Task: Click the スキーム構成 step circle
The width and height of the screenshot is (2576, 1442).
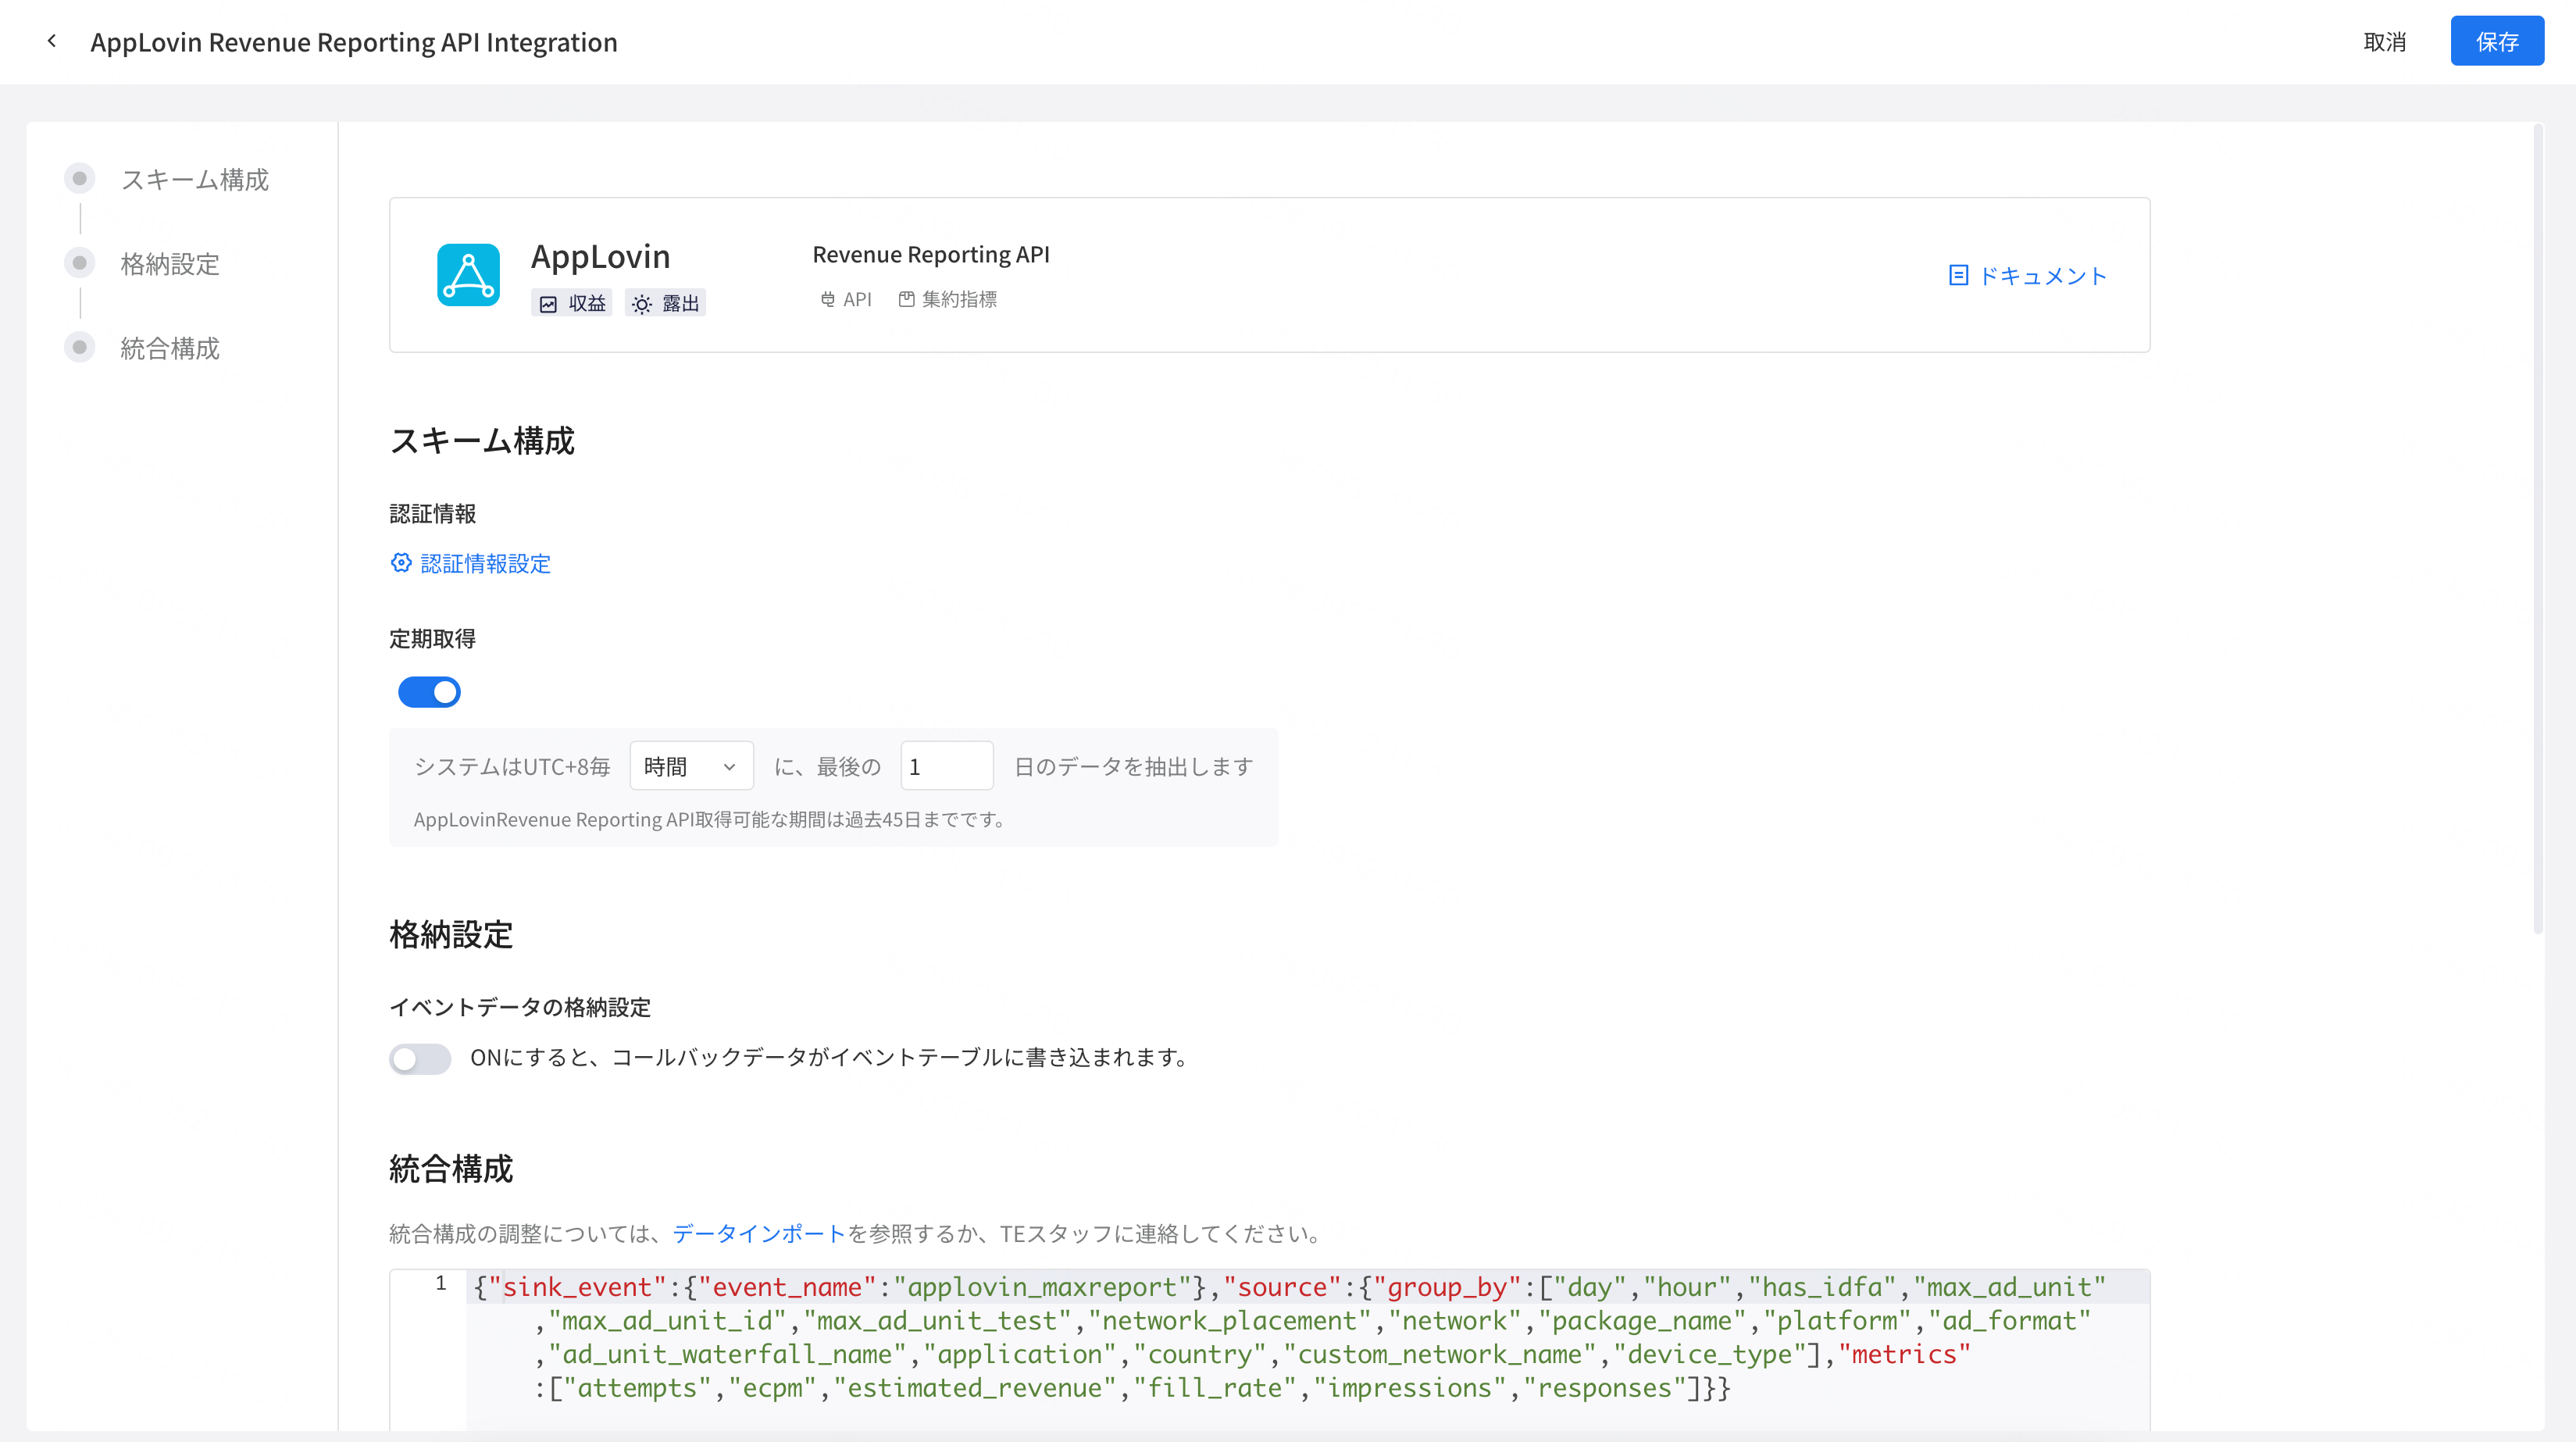Action: [x=80, y=178]
